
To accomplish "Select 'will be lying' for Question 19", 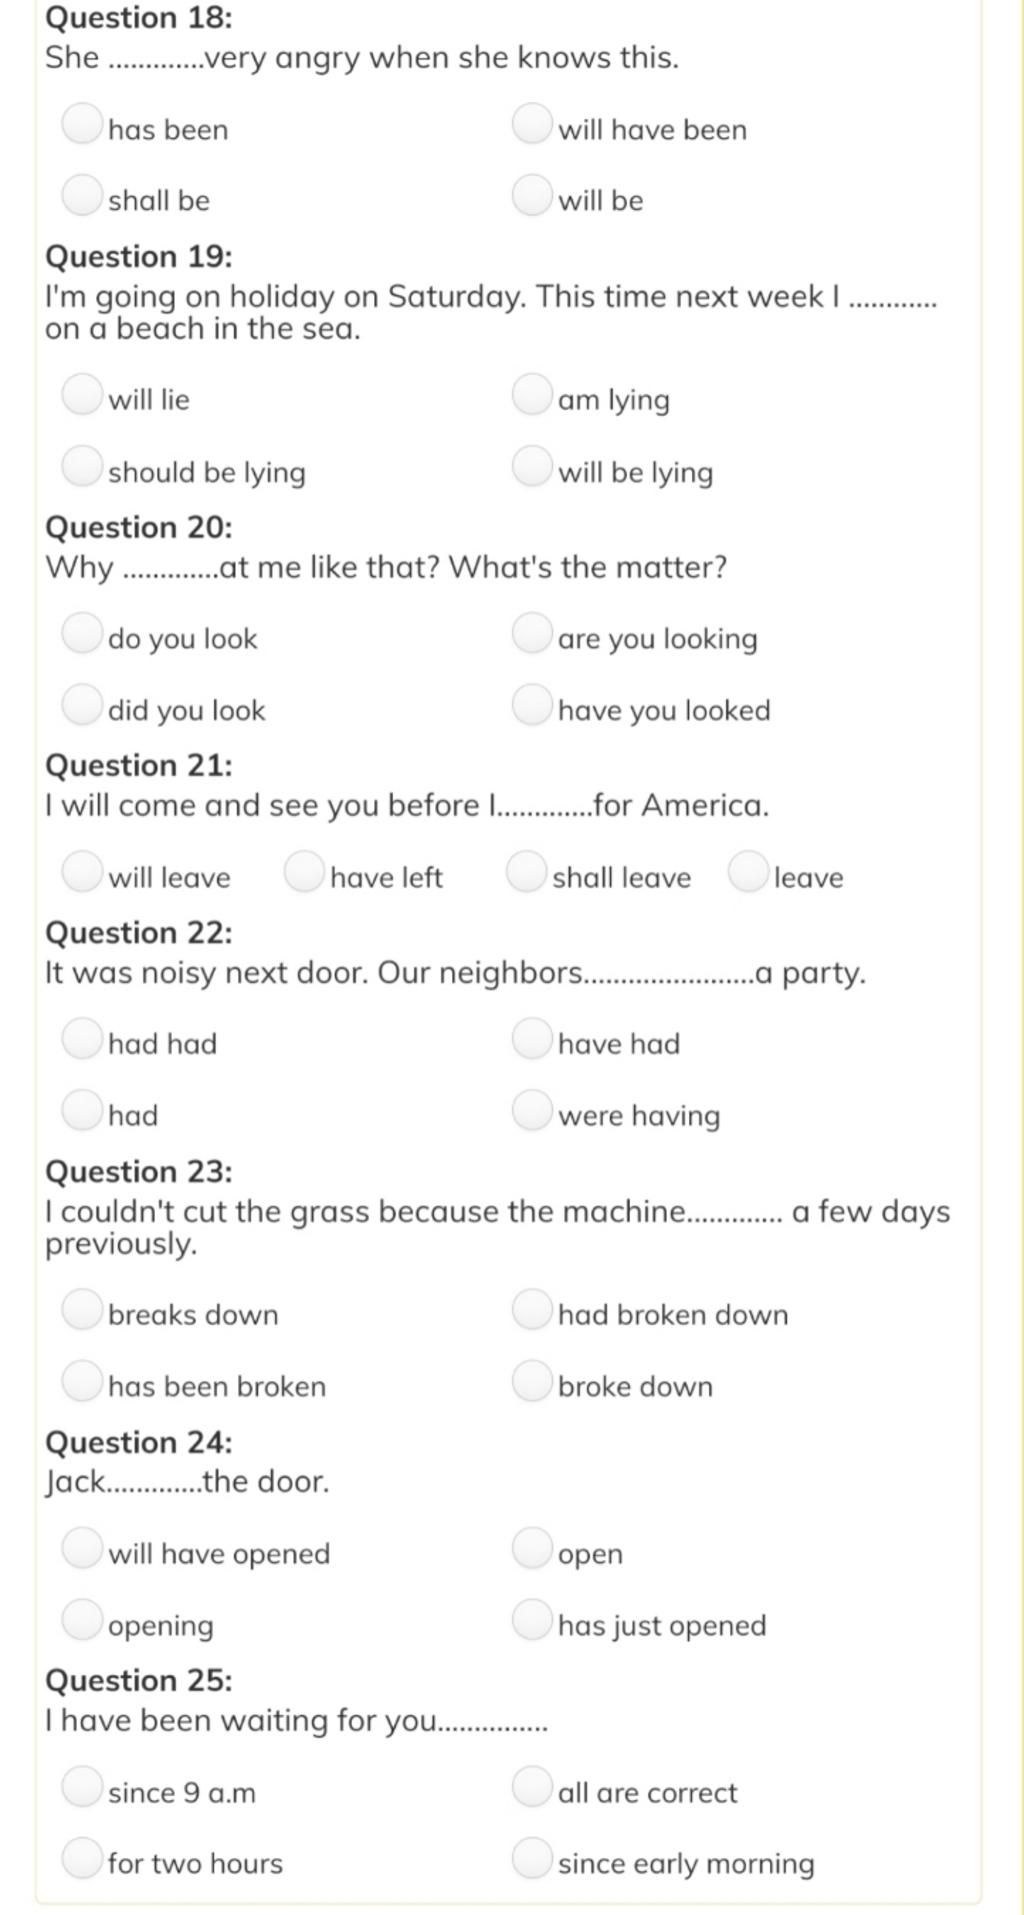I will click(x=532, y=466).
